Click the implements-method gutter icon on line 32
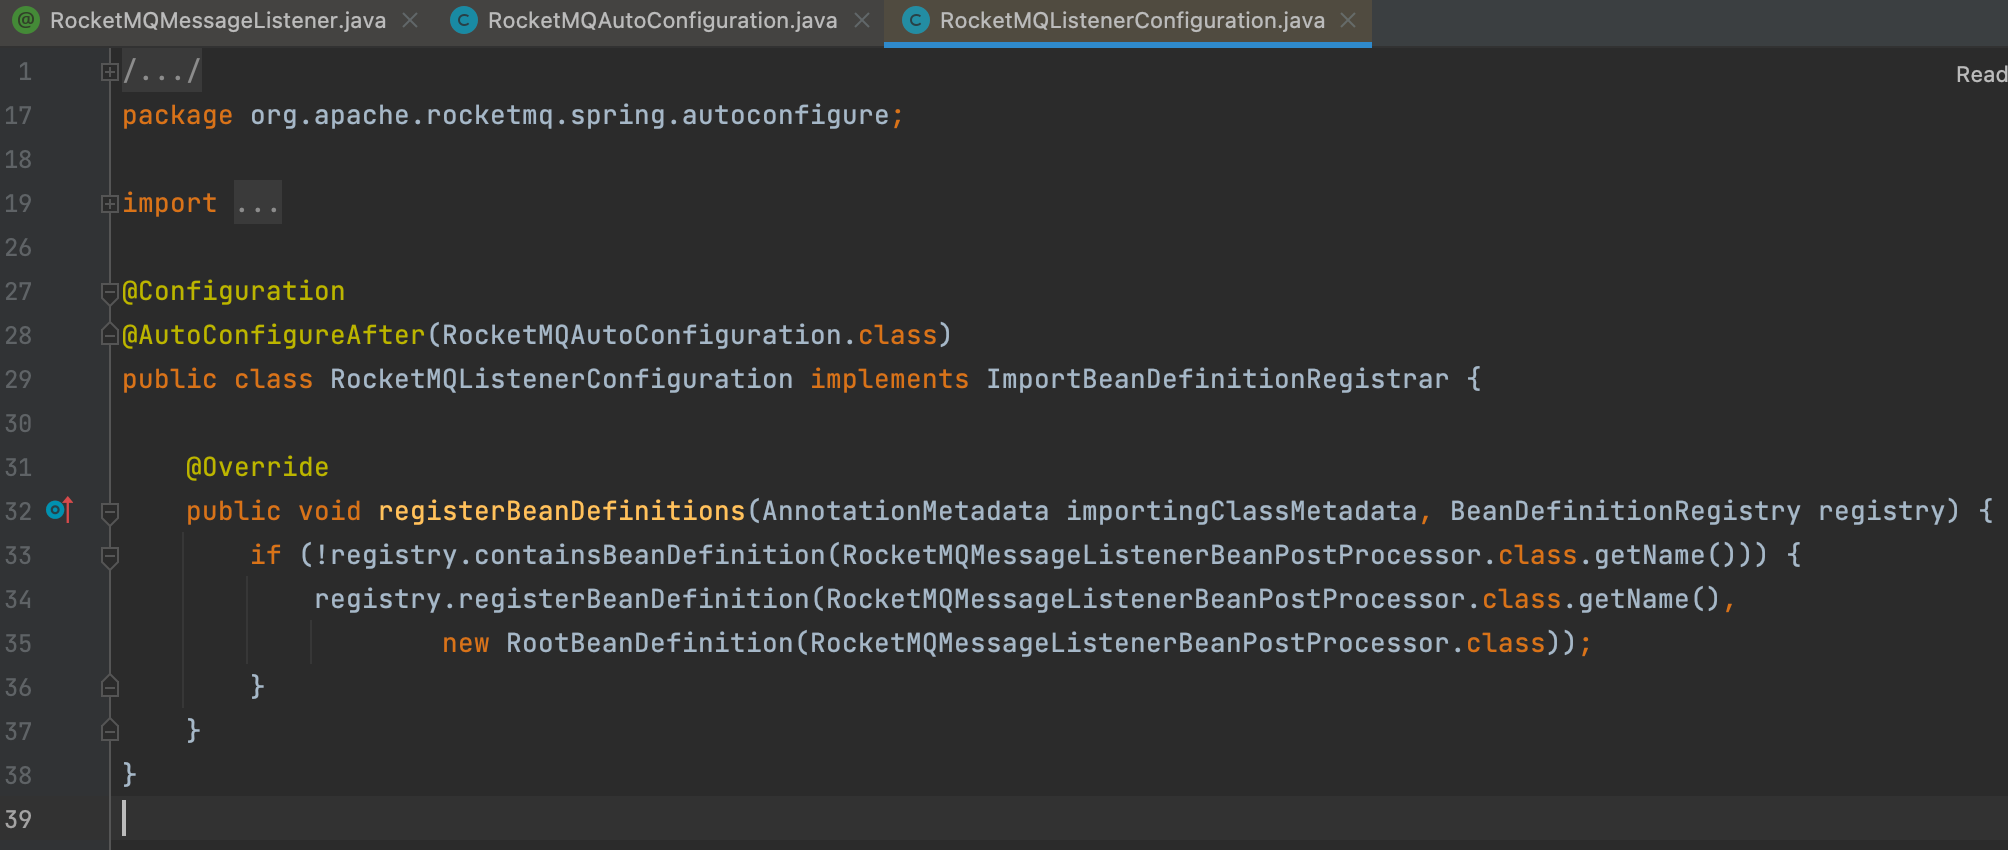 tap(60, 511)
